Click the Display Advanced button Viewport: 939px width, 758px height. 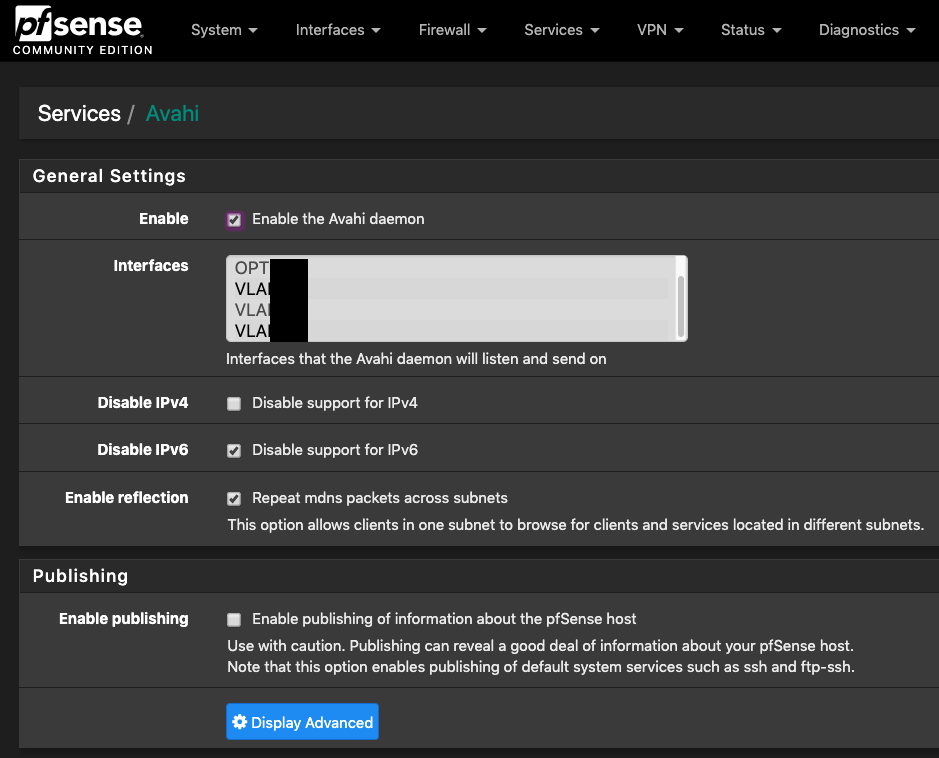point(302,723)
